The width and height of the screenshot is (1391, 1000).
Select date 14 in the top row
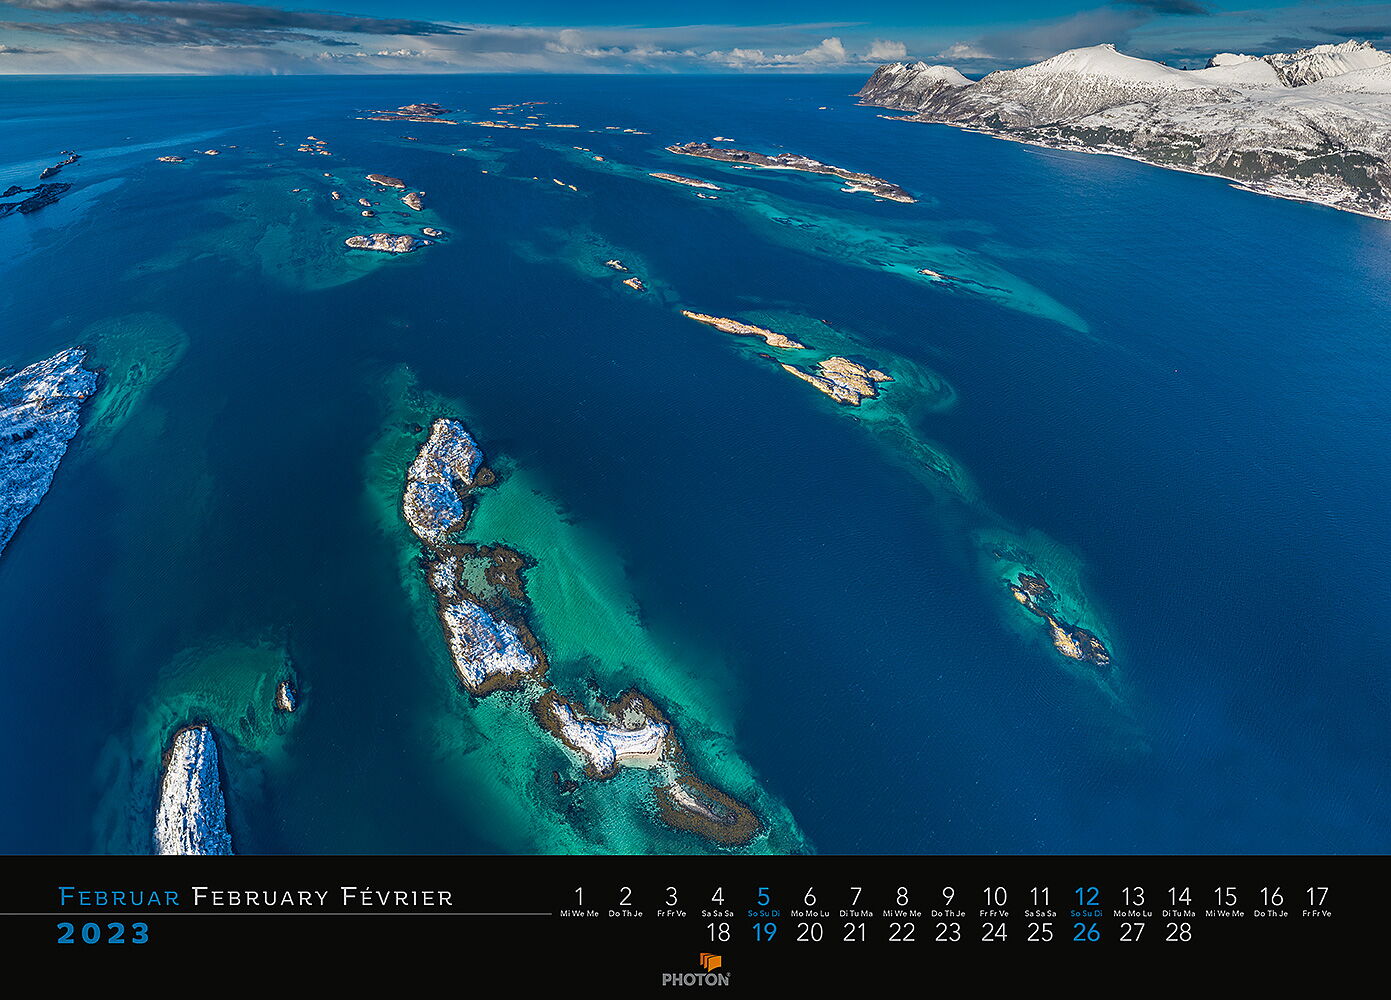coord(1179,896)
